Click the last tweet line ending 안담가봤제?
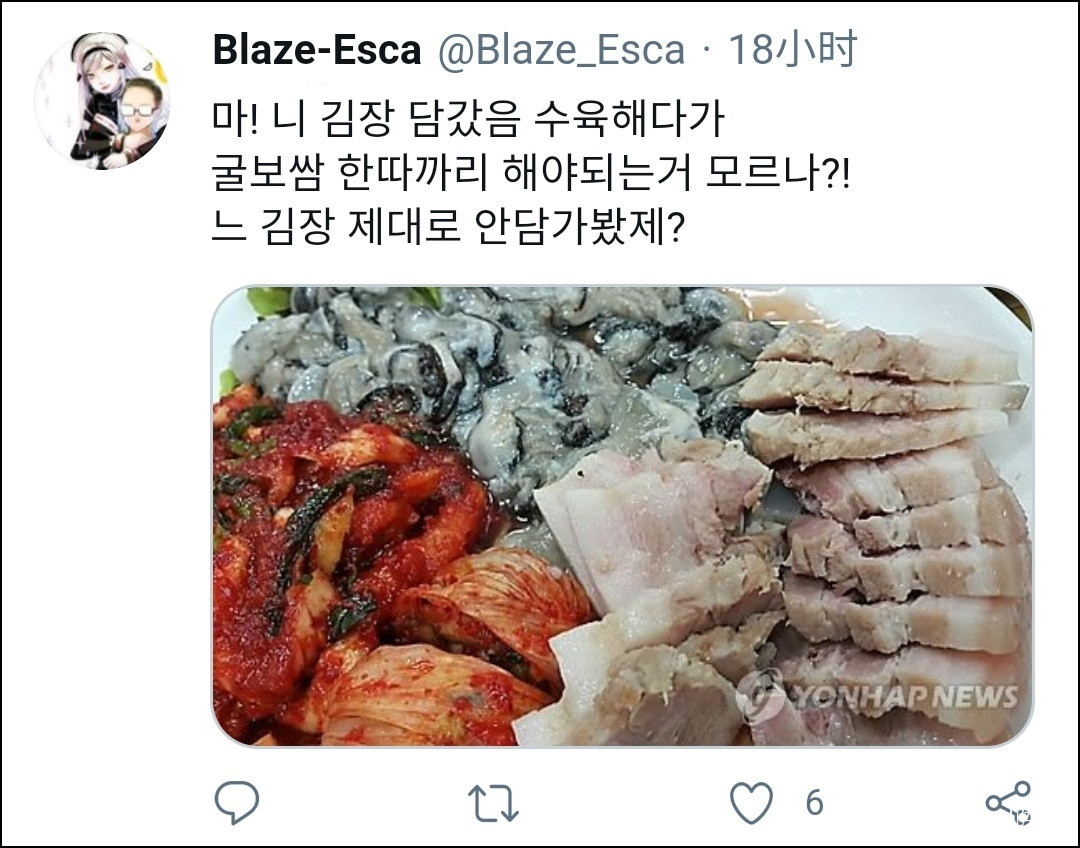This screenshot has width=1080, height=848. pos(448,227)
